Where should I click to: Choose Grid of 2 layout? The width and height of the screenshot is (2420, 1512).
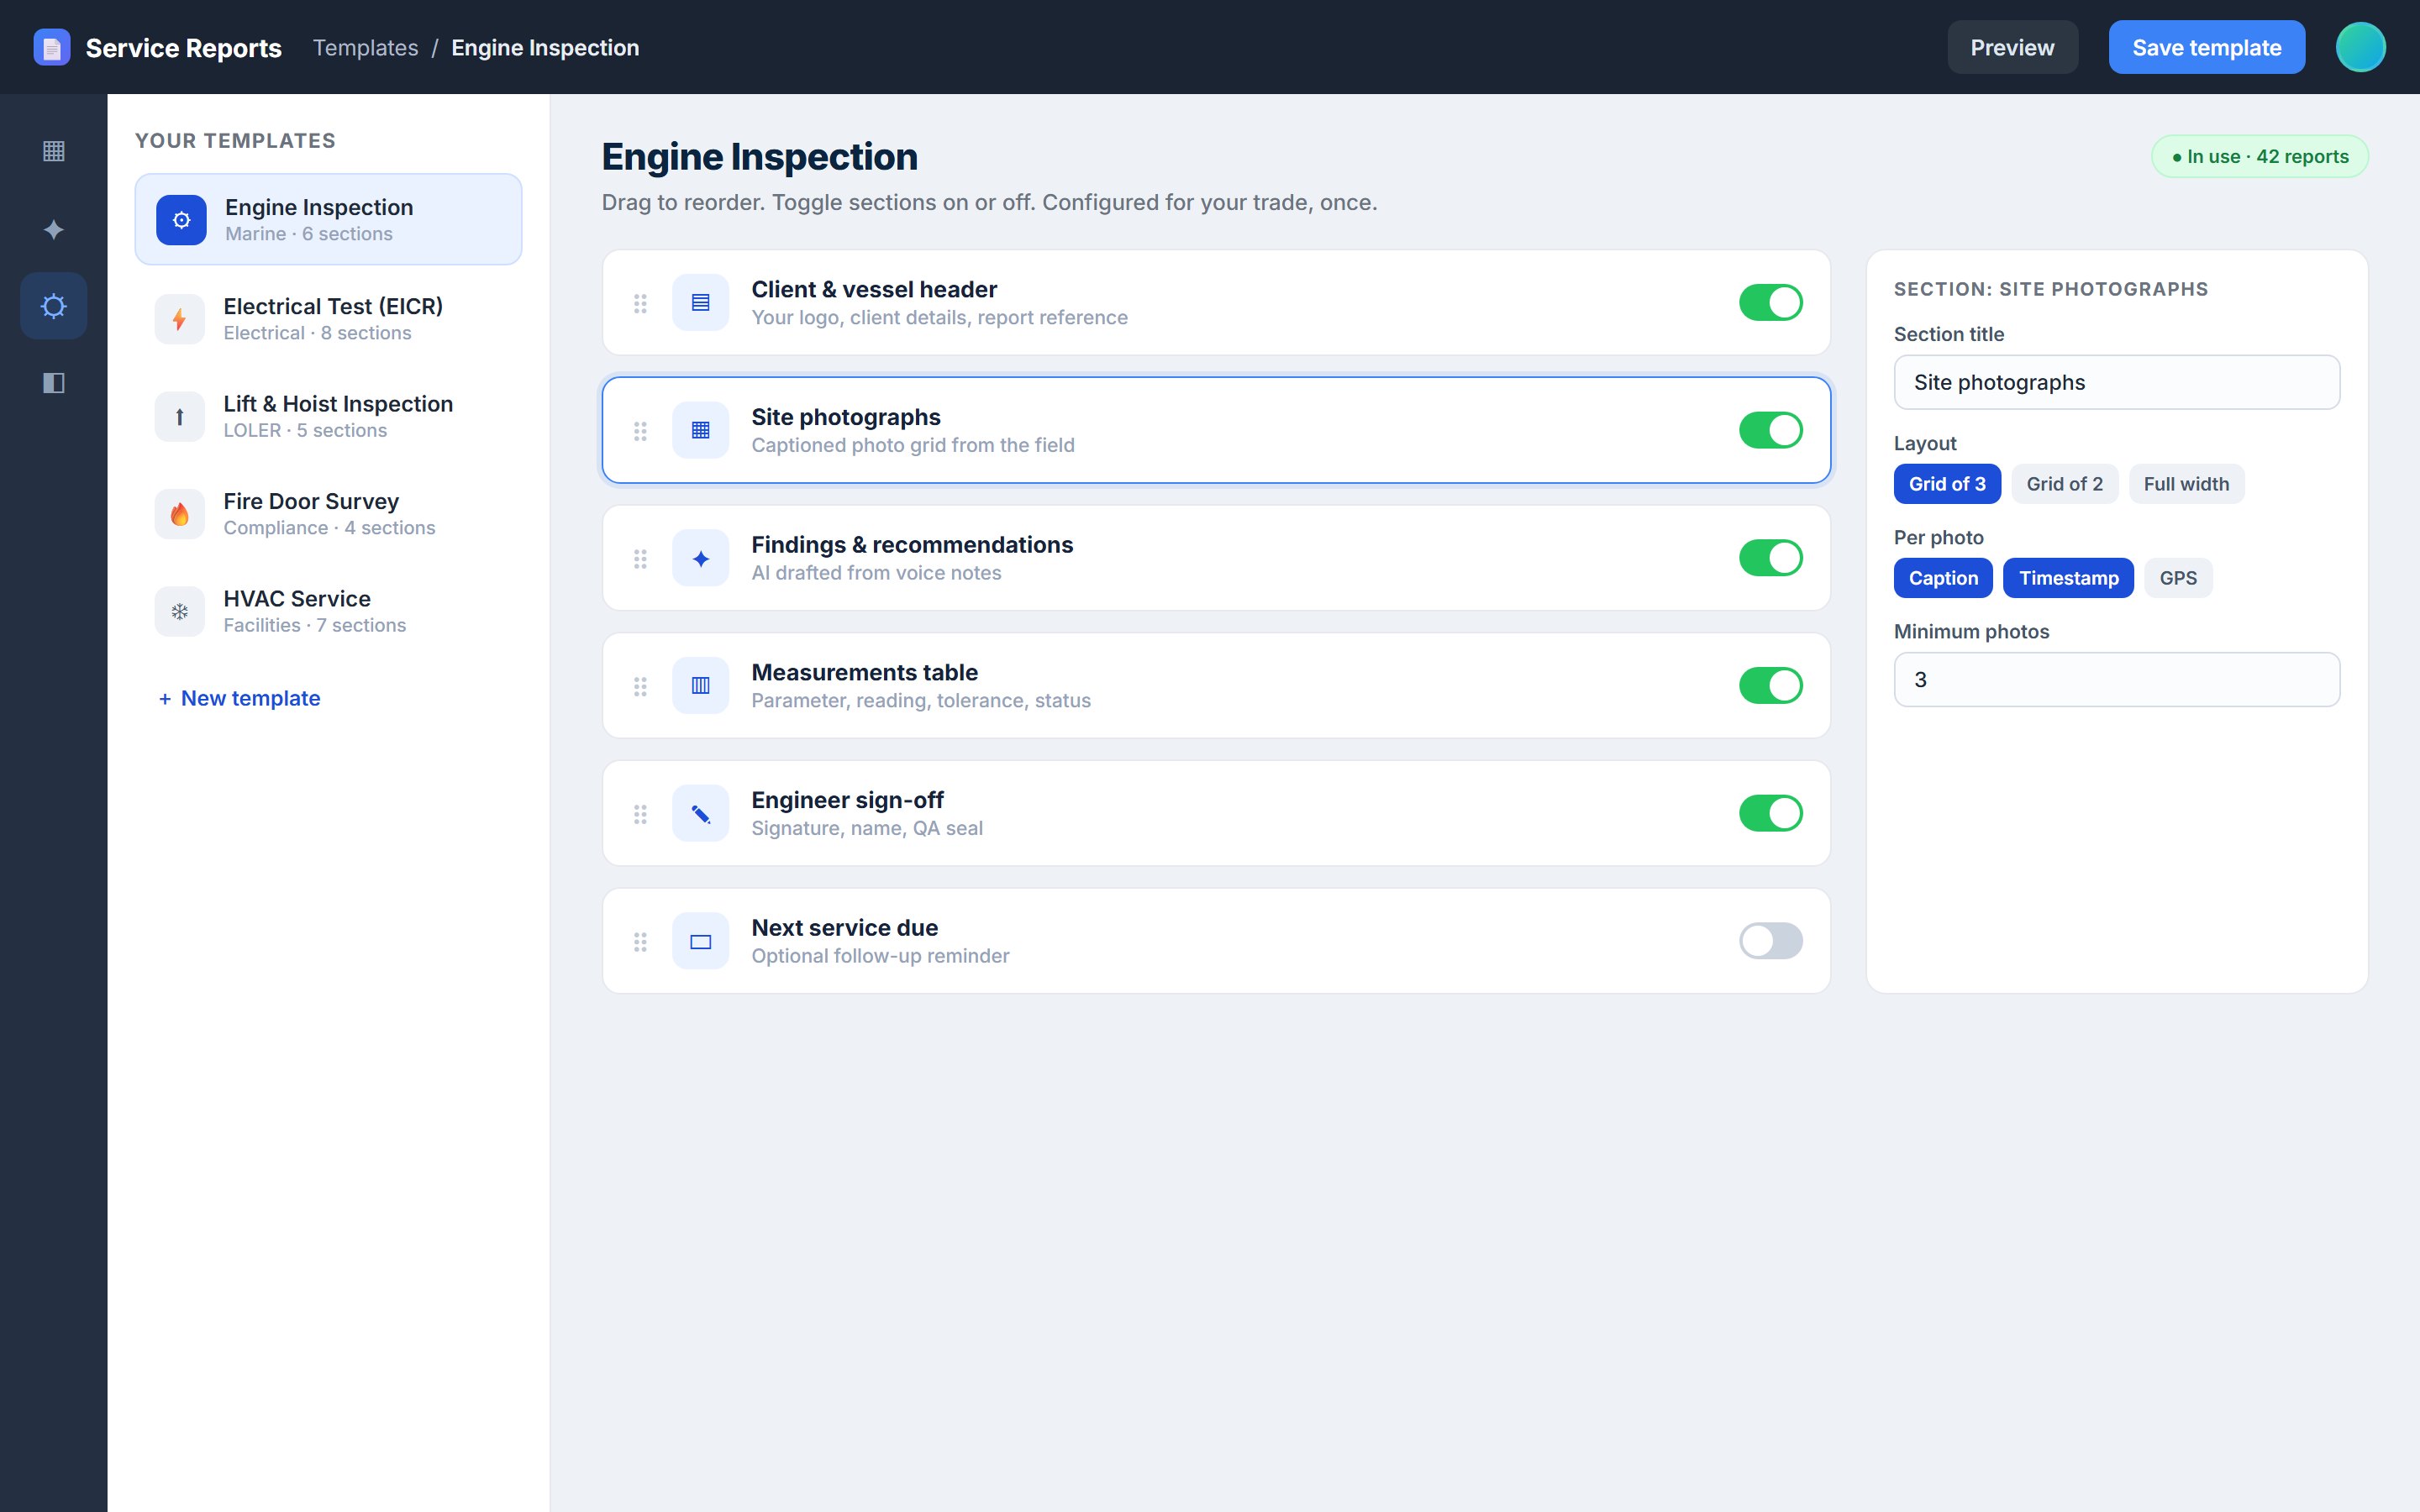pos(2064,484)
